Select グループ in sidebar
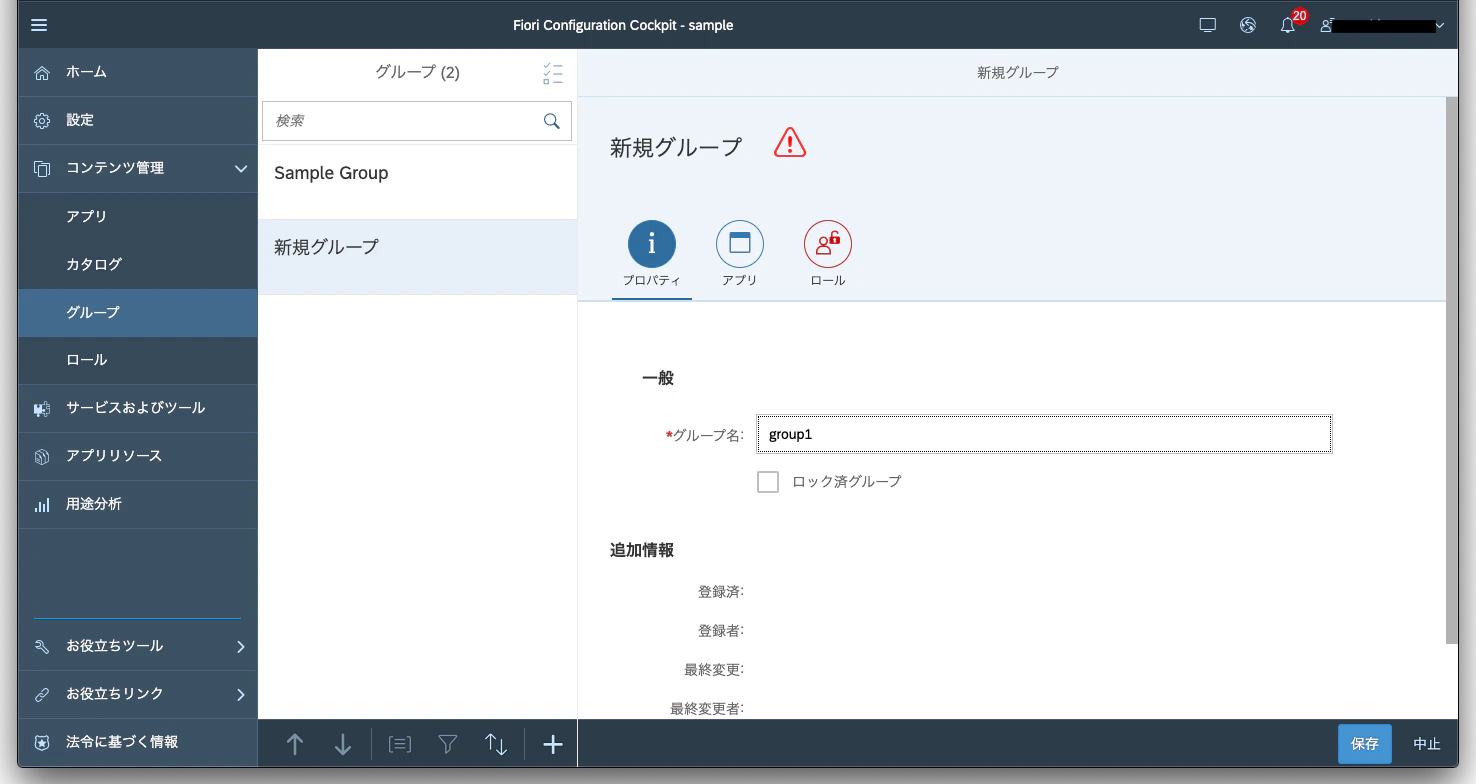The image size is (1476, 784). [x=138, y=313]
